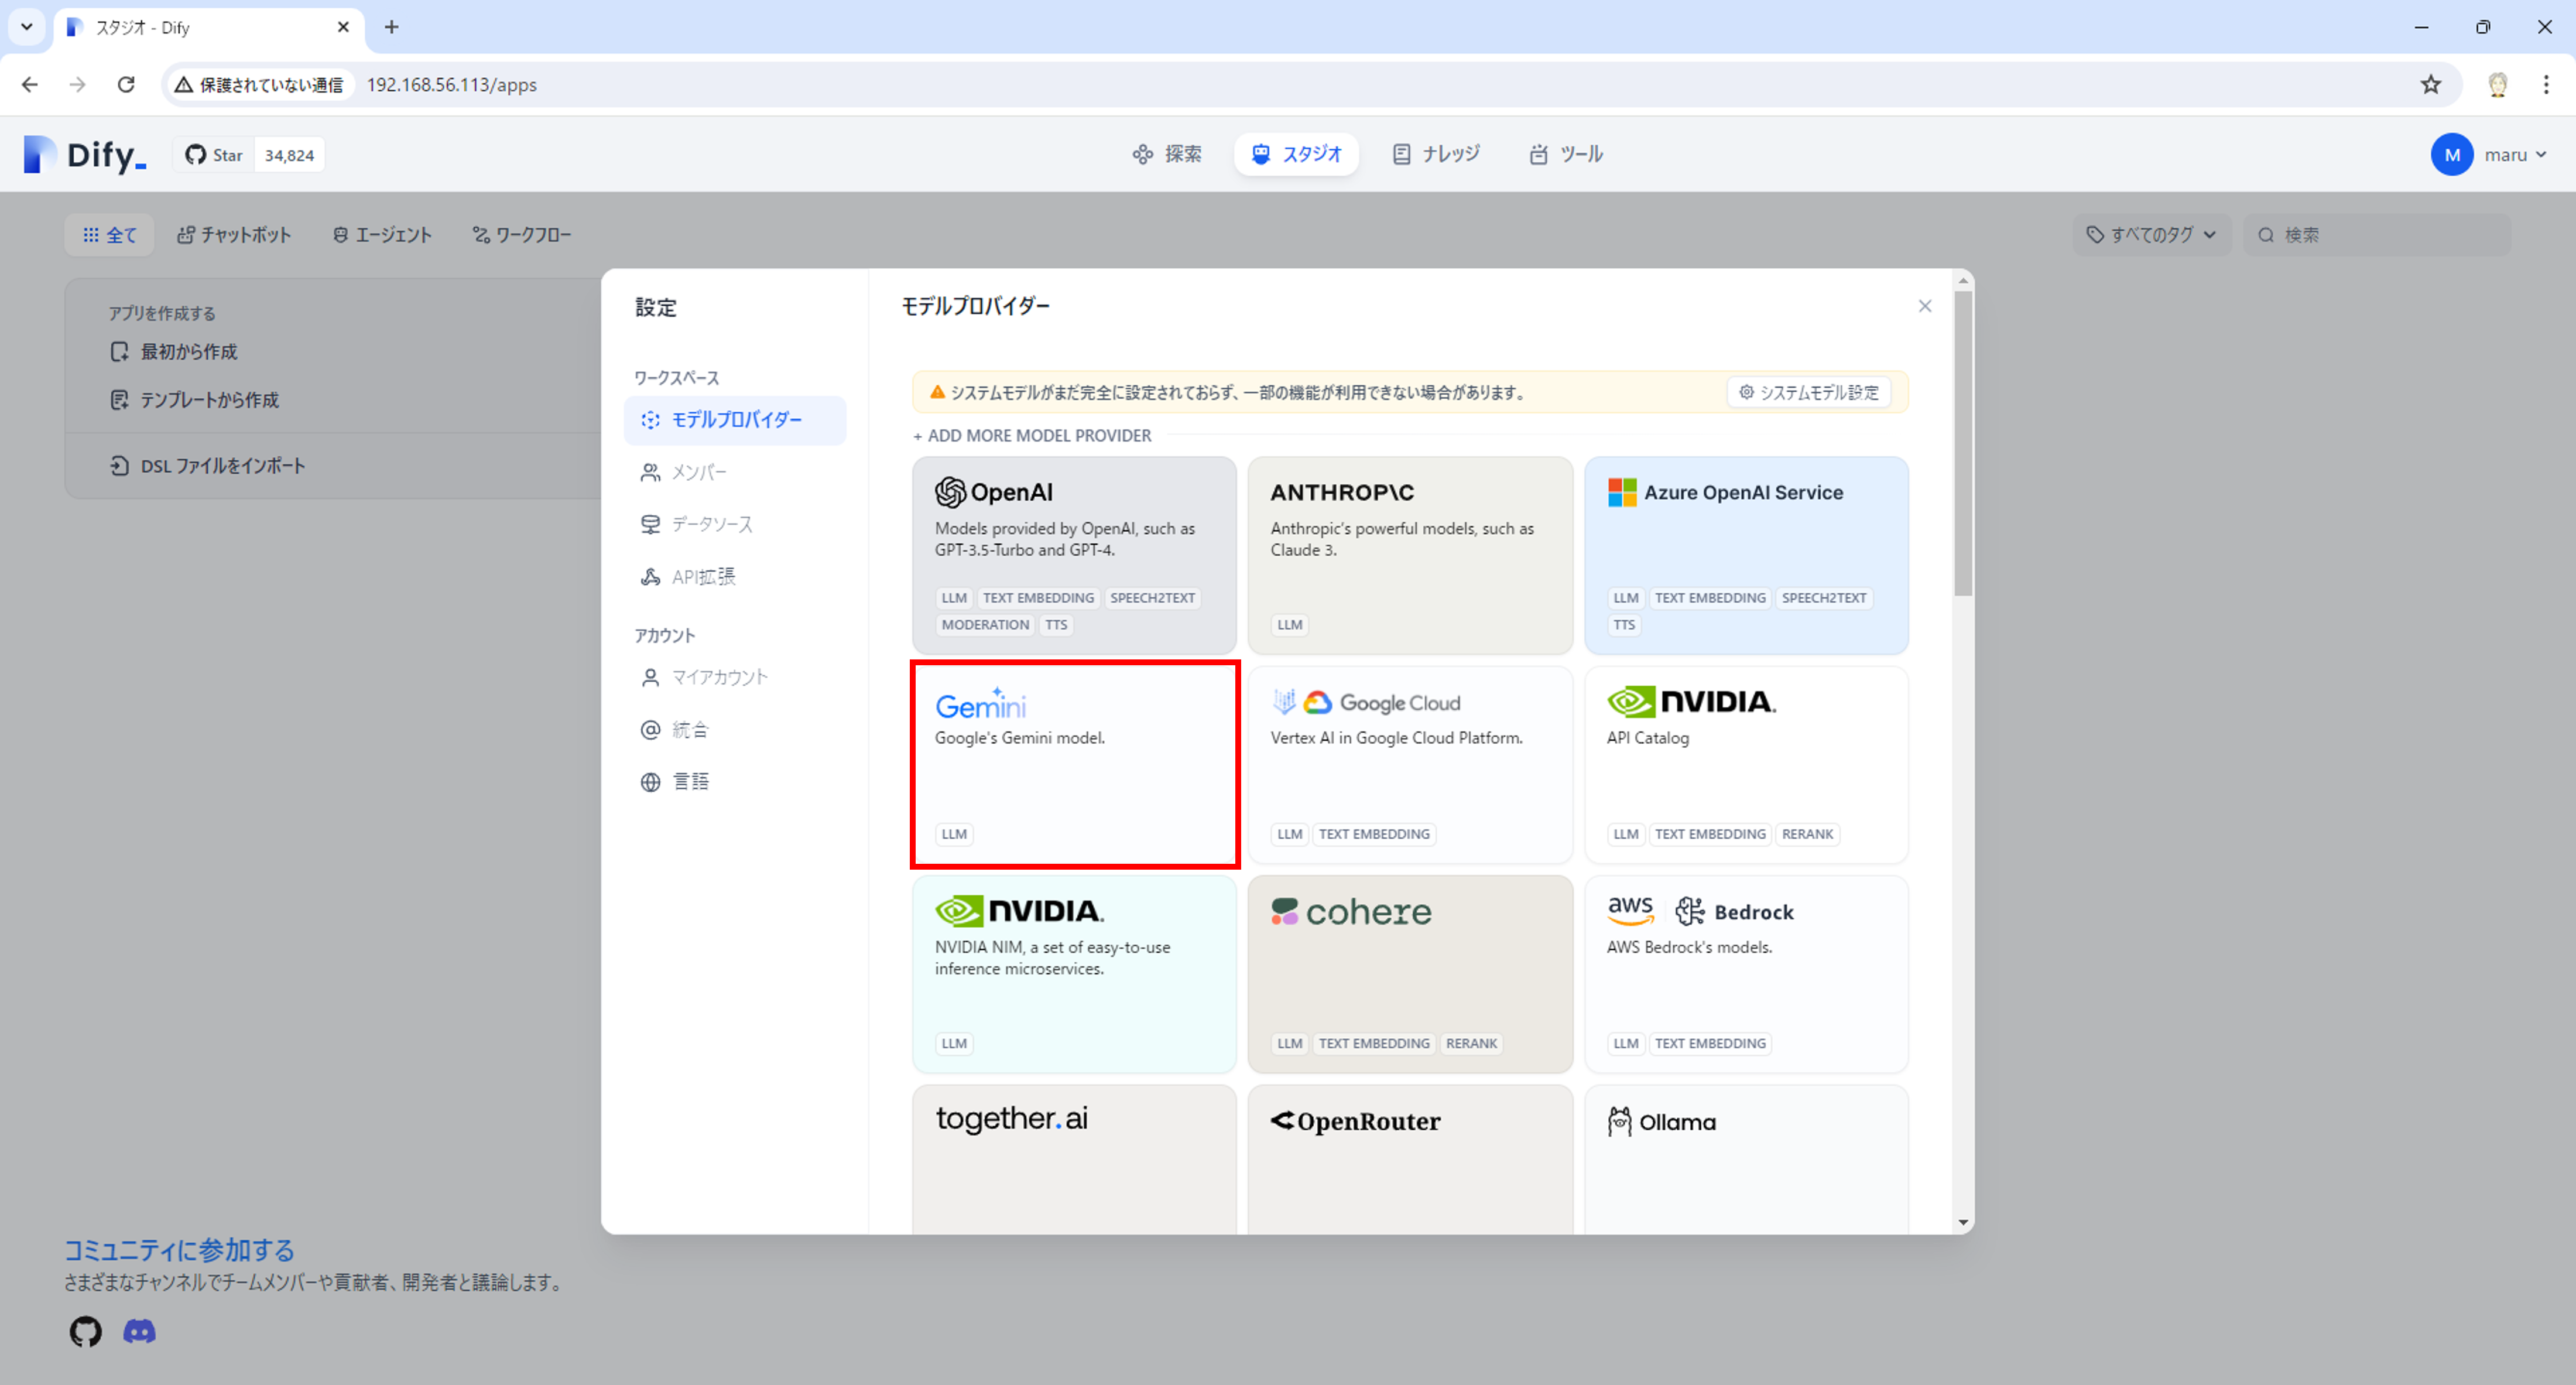Image resolution: width=2576 pixels, height=1385 pixels.
Task: Switch to ナレッジ tab
Action: point(1436,154)
